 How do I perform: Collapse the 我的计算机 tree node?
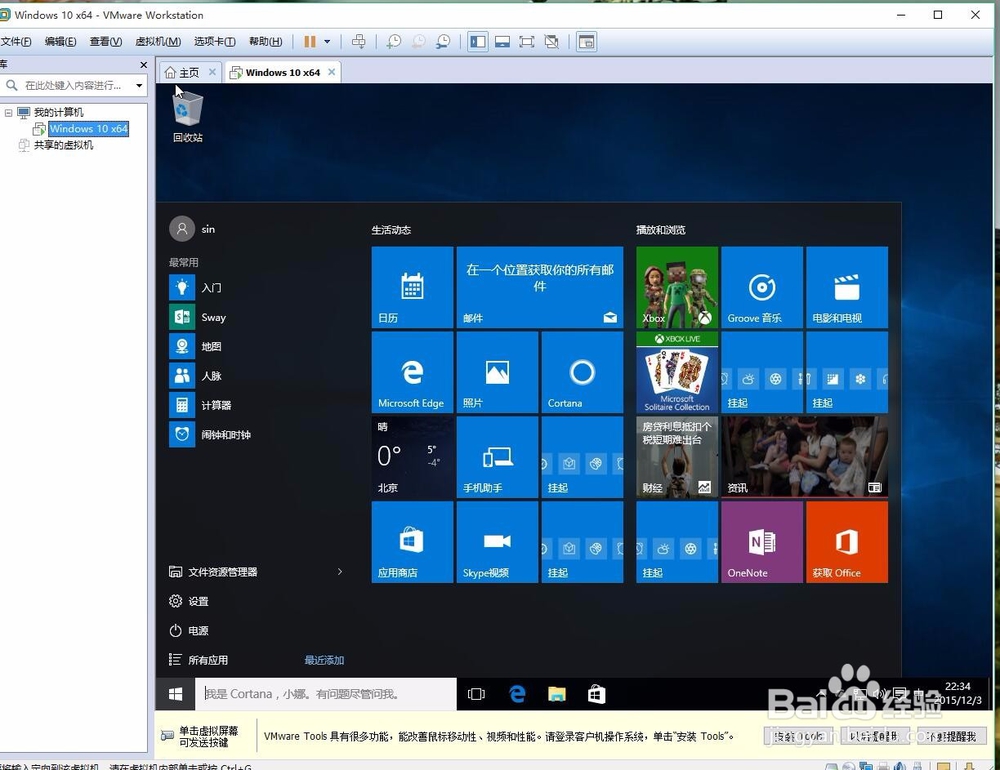[8, 111]
